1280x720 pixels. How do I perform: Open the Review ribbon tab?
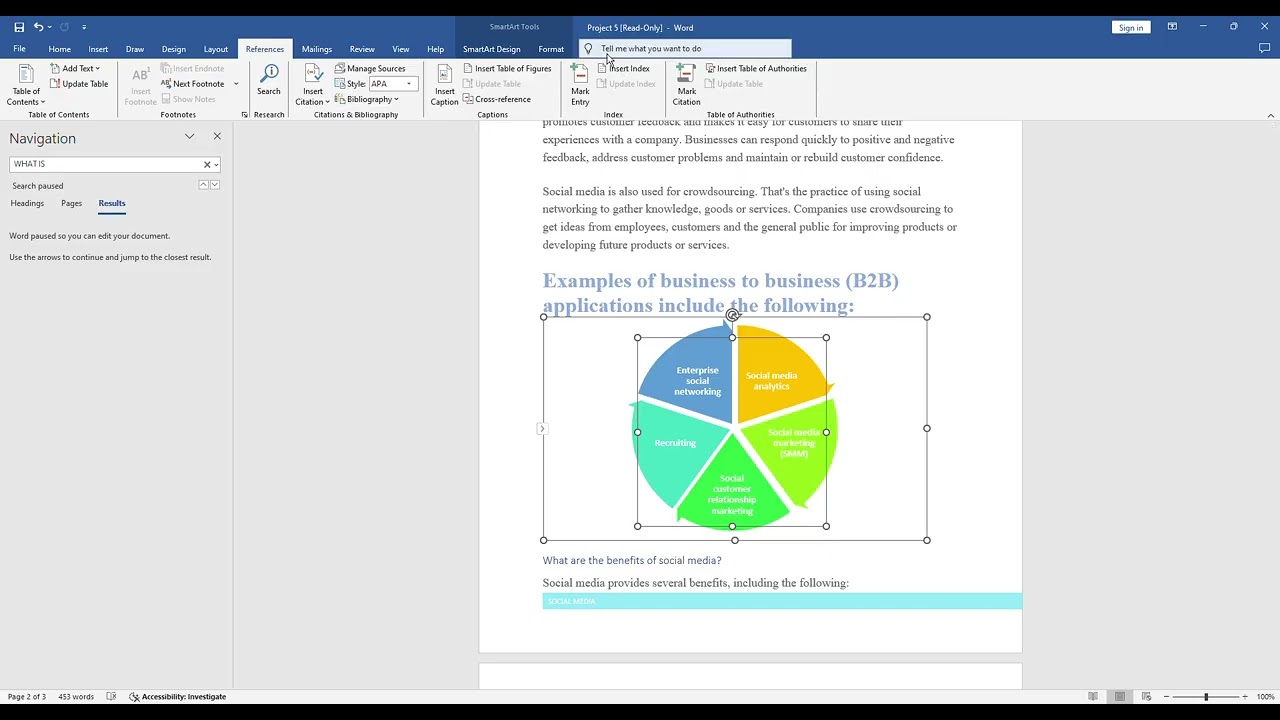click(x=362, y=49)
